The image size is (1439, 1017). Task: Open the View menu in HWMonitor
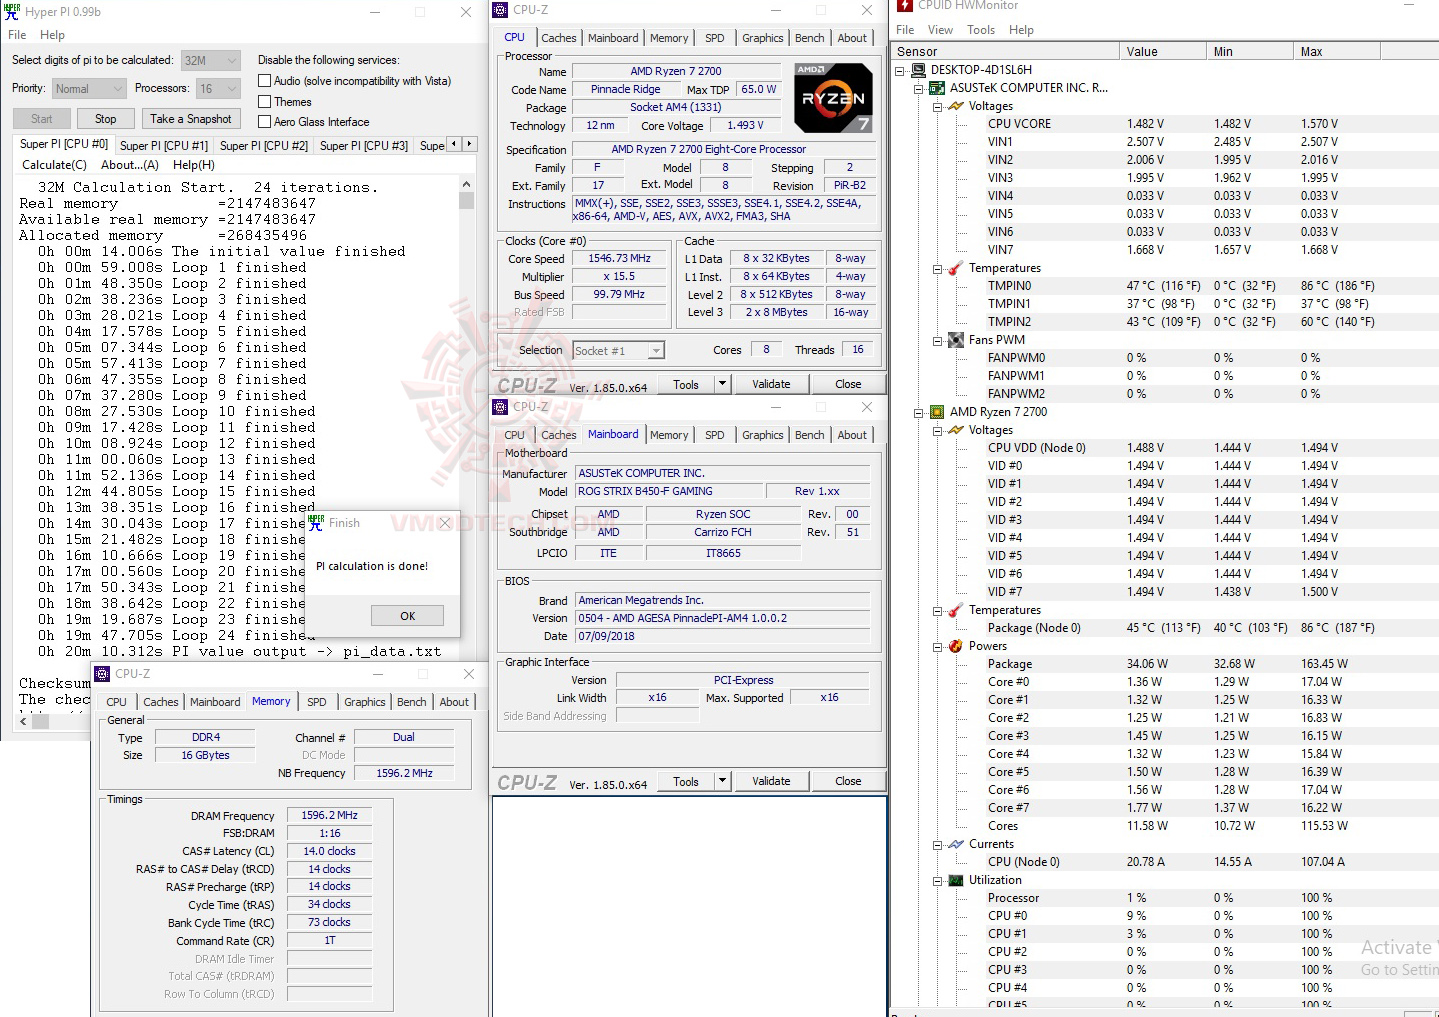click(940, 30)
